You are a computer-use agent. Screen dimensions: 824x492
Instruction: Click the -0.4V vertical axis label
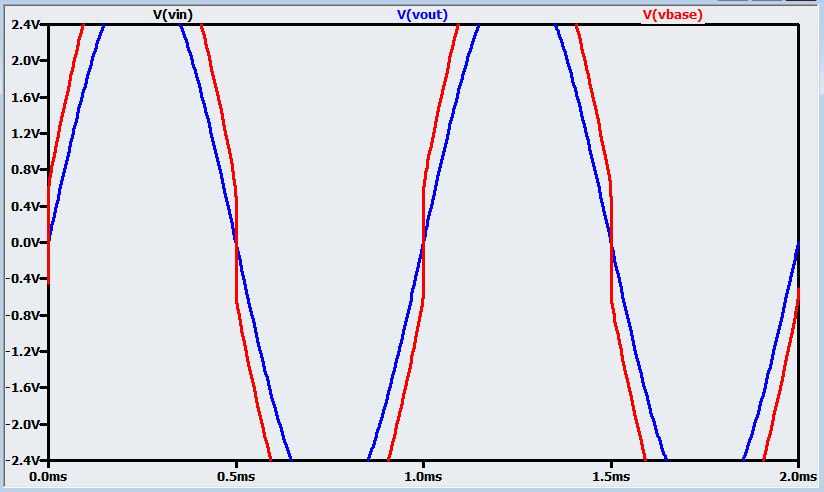[24, 279]
